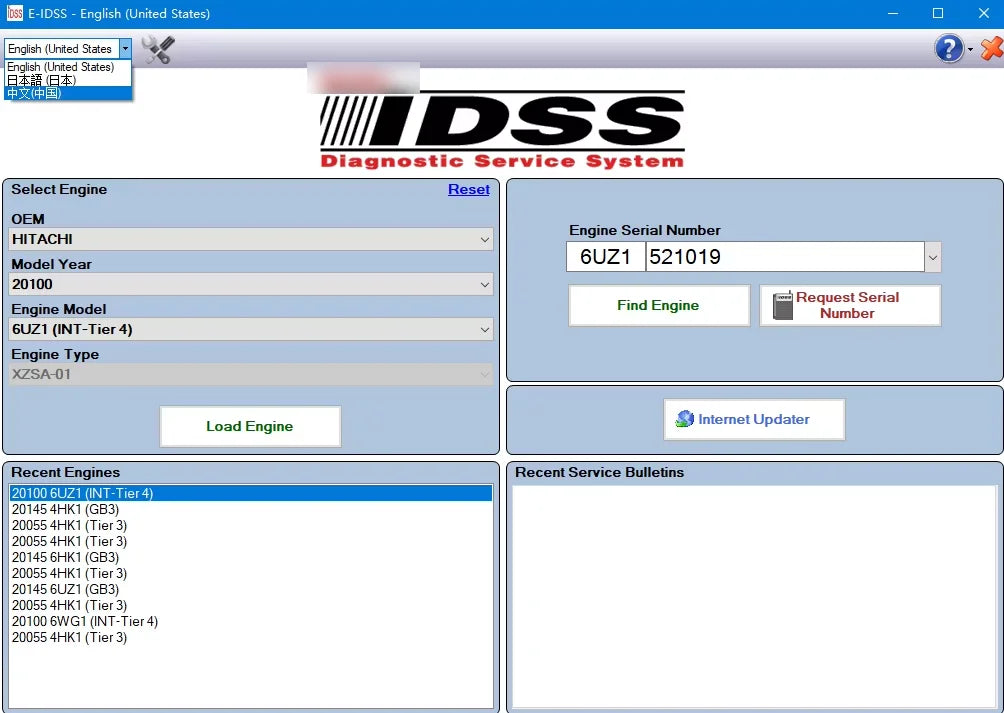This screenshot has height=713, width=1004.
Task: Click the serial number input field showing 521019
Action: (780, 257)
